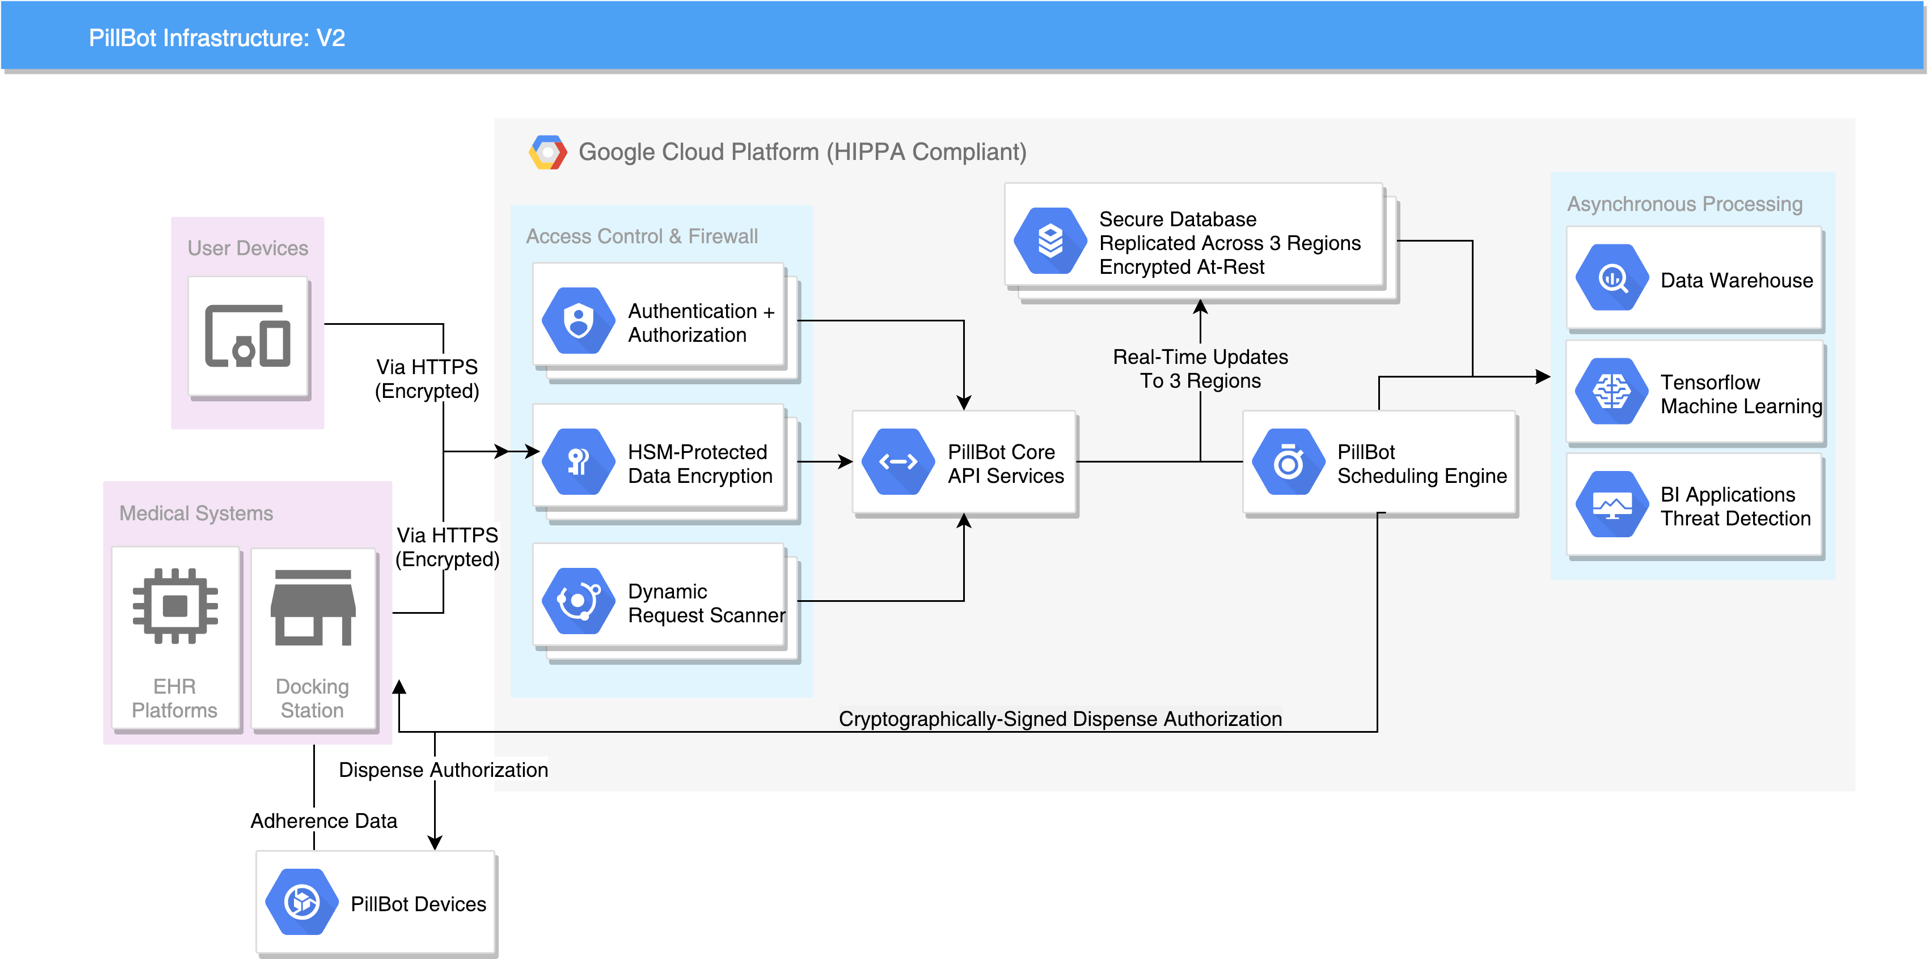This screenshot has height=959, width=1928.
Task: Select the Data Warehouse magnifier icon
Action: (x=1612, y=278)
